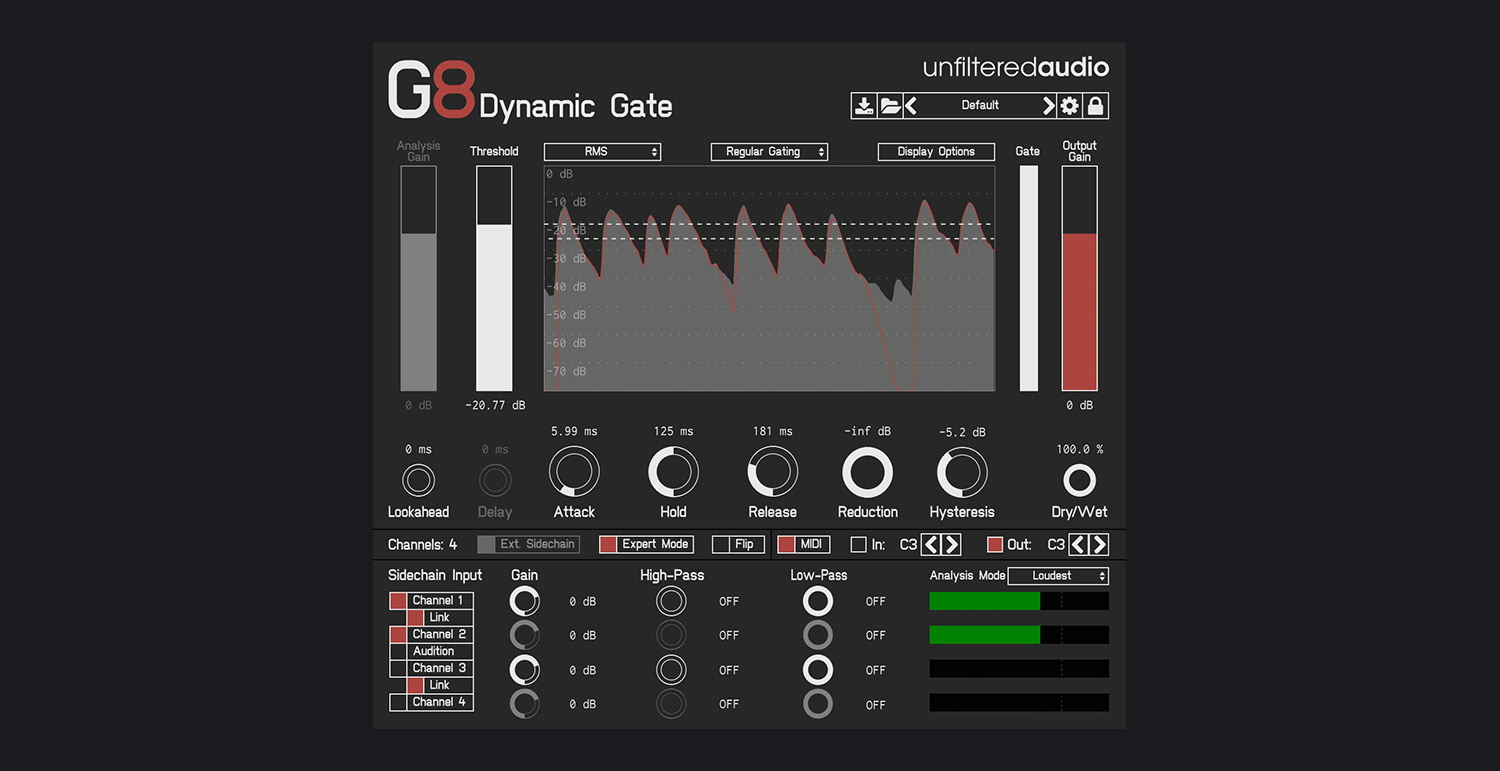Toggle the Ext. Sidechain switch
1500x771 pixels.
(528, 544)
